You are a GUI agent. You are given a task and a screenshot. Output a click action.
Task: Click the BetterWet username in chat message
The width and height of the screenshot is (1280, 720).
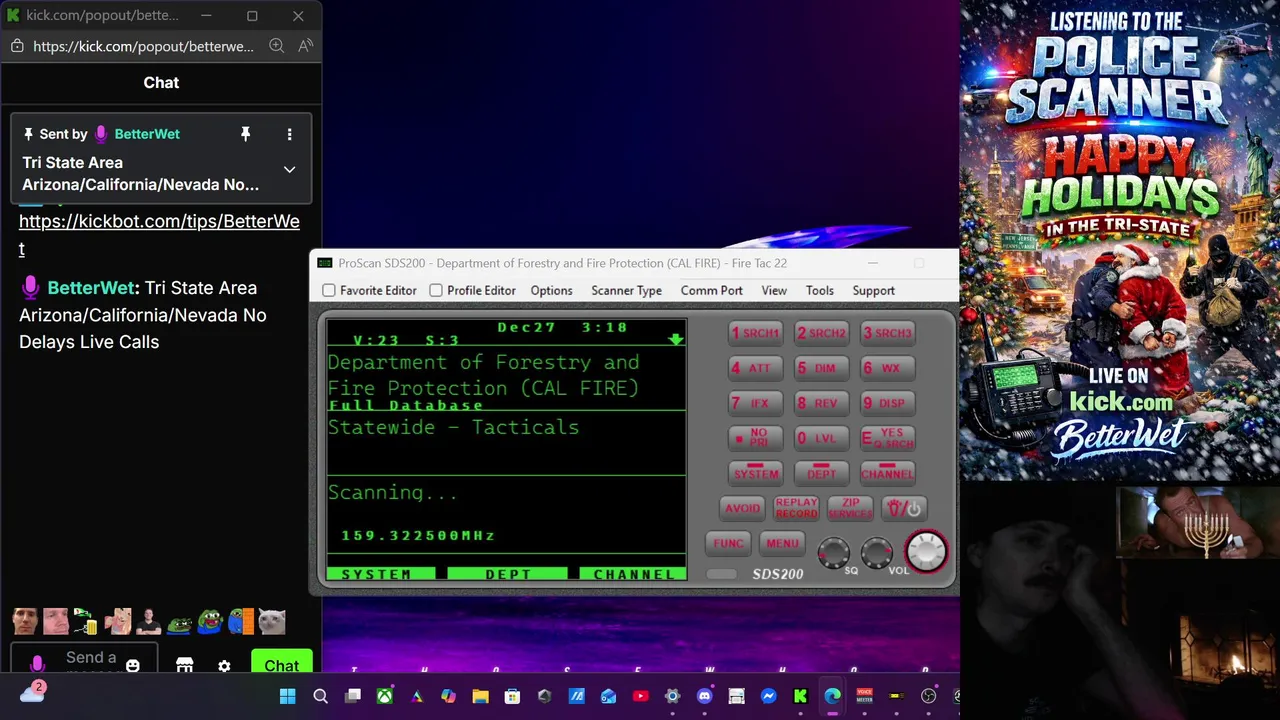click(90, 288)
